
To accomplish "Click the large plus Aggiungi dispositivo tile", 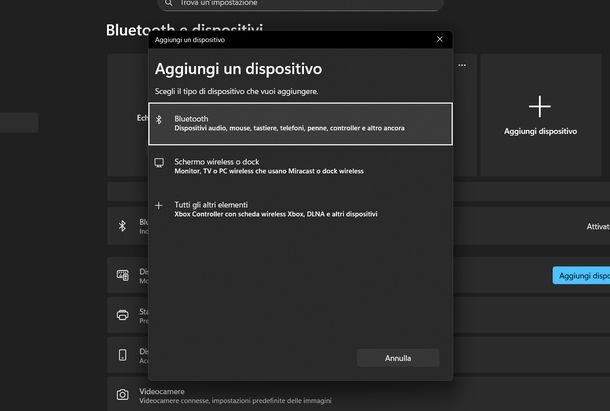I will 540,115.
